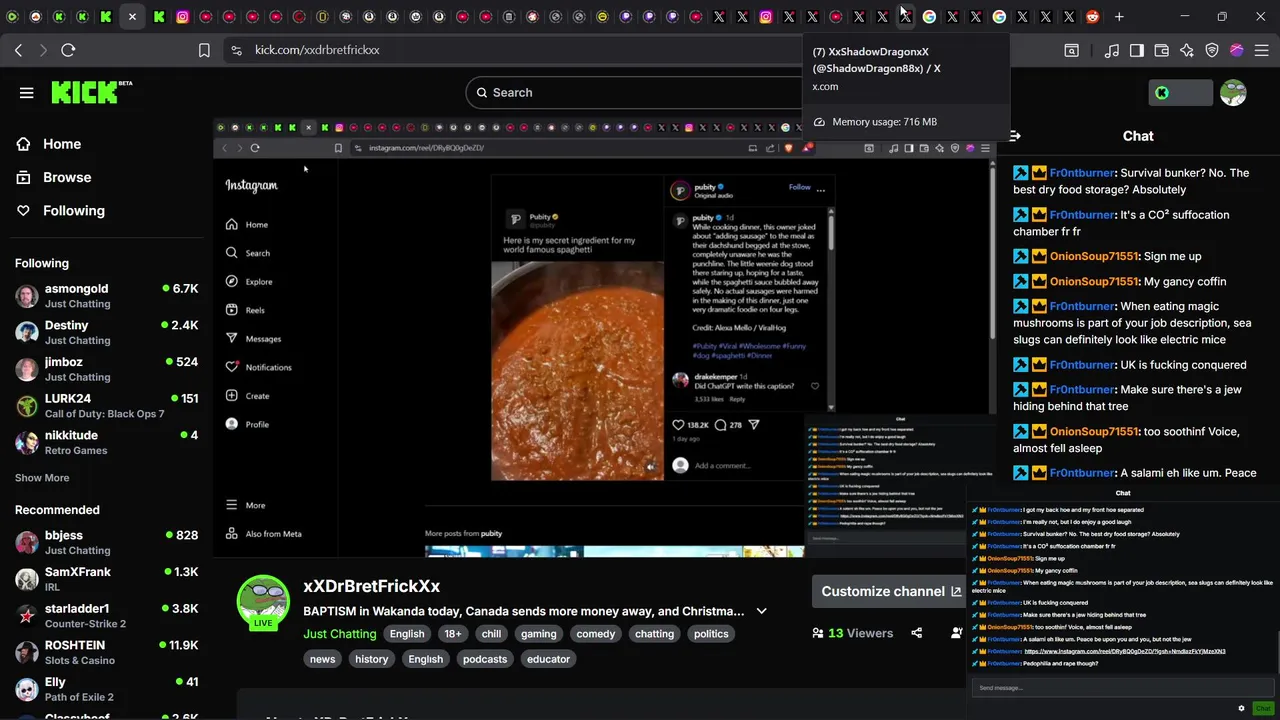The image size is (1280, 720).
Task: Open instagram.com reel link in popout chat
Action: tap(1125, 651)
